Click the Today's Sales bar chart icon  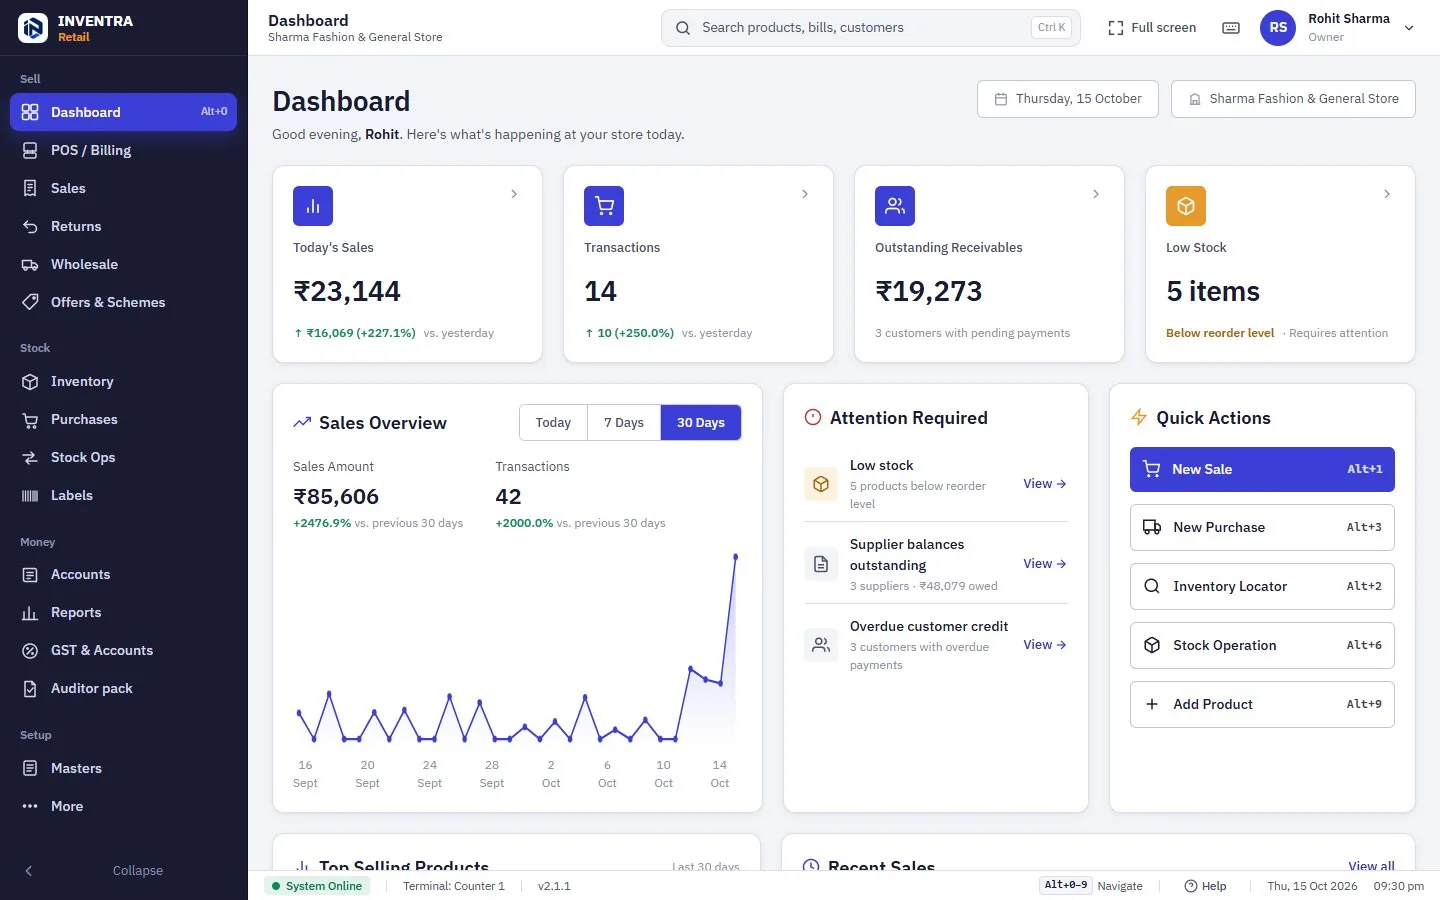point(313,206)
